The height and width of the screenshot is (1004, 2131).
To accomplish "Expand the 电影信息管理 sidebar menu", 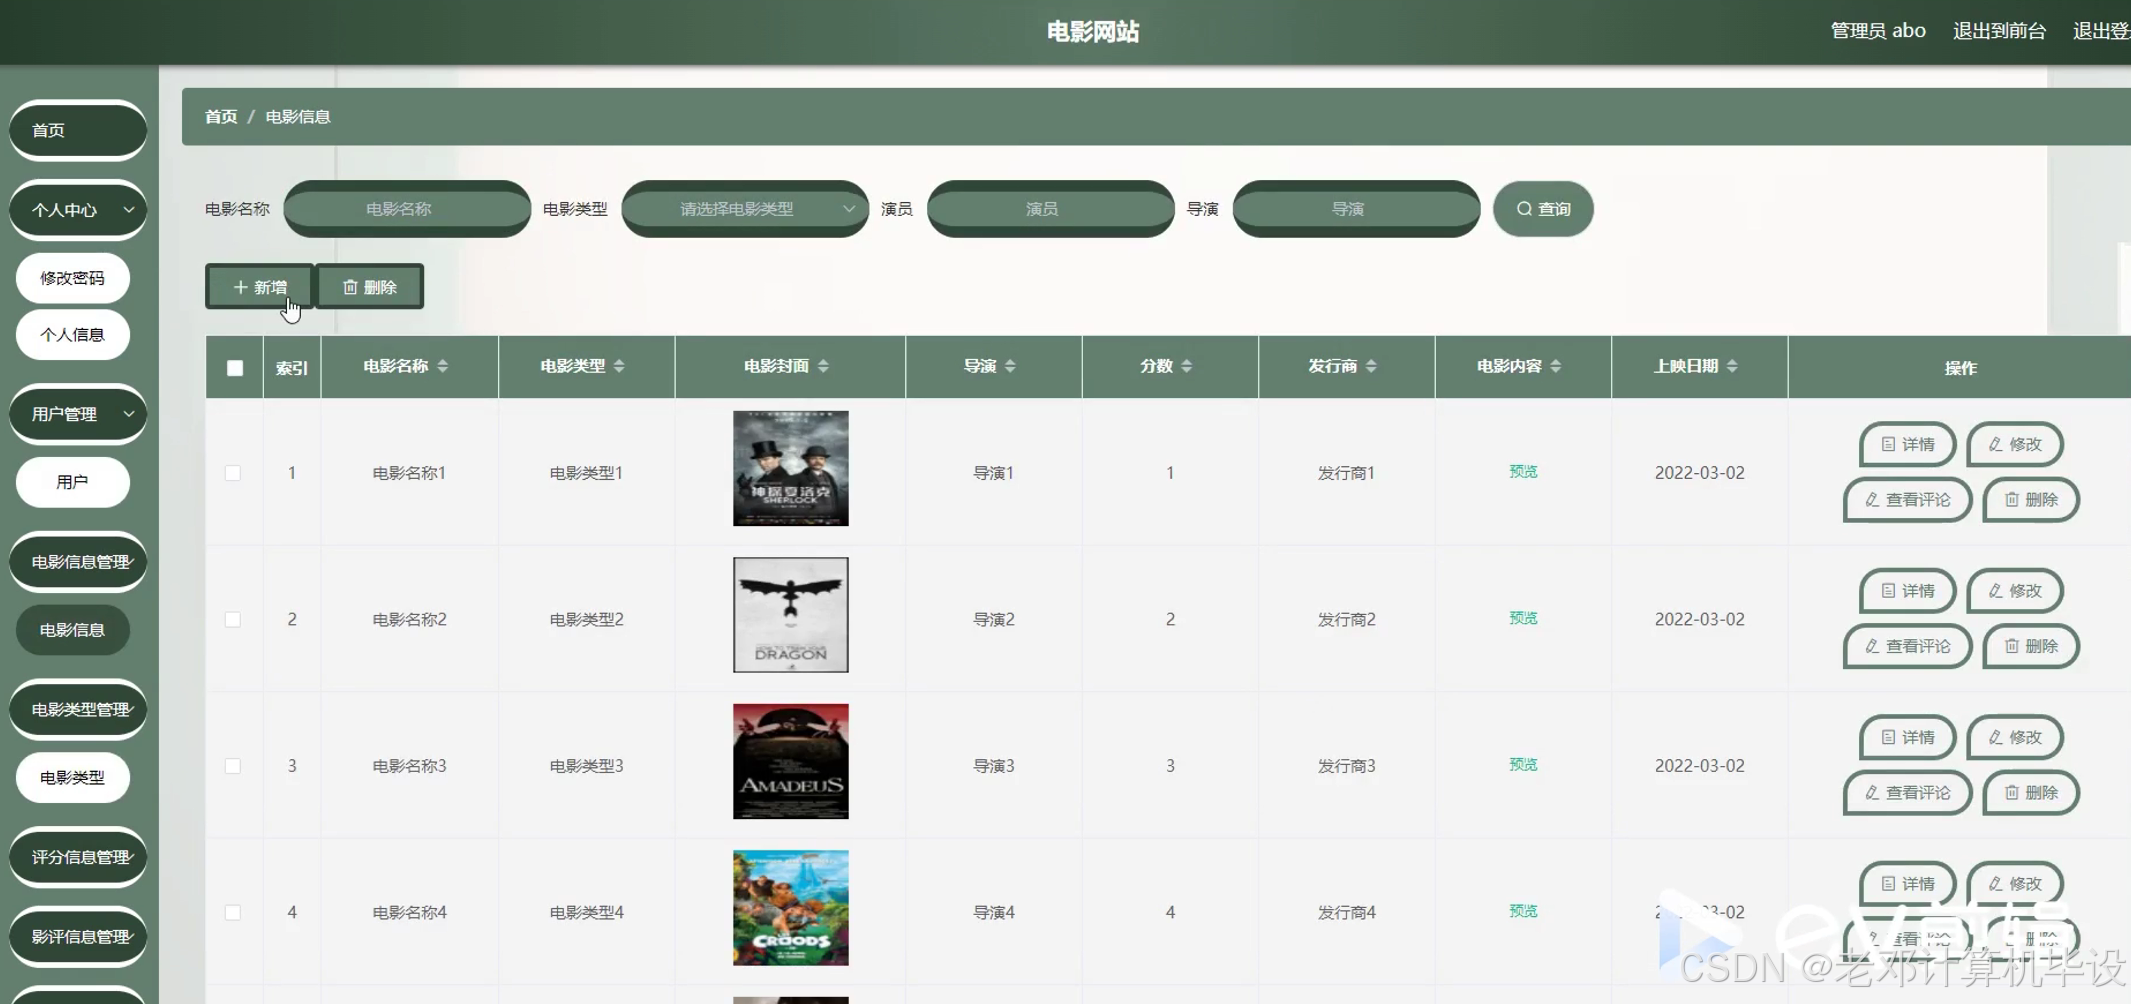I will [x=78, y=562].
